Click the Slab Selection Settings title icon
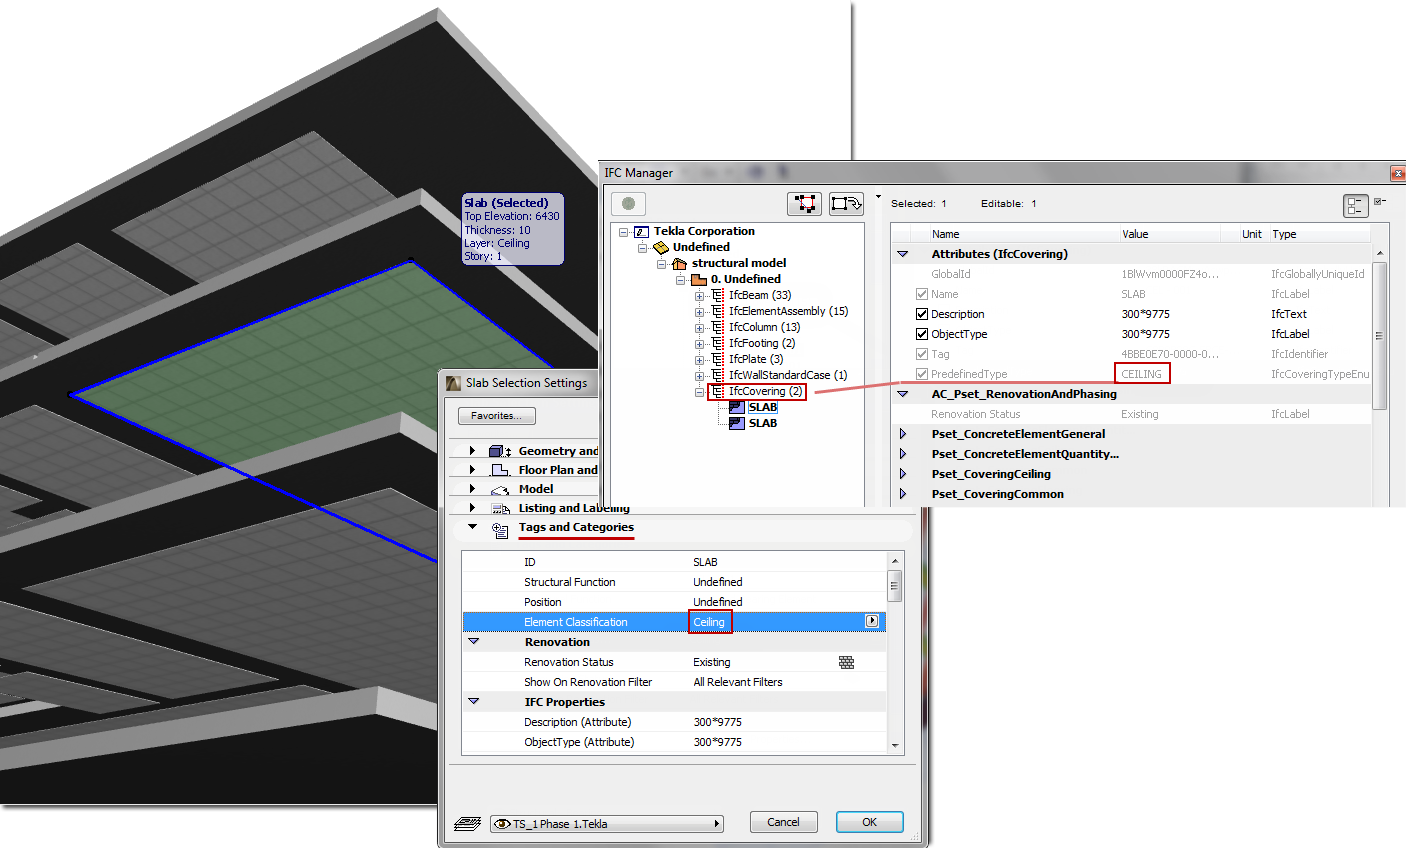 [453, 383]
